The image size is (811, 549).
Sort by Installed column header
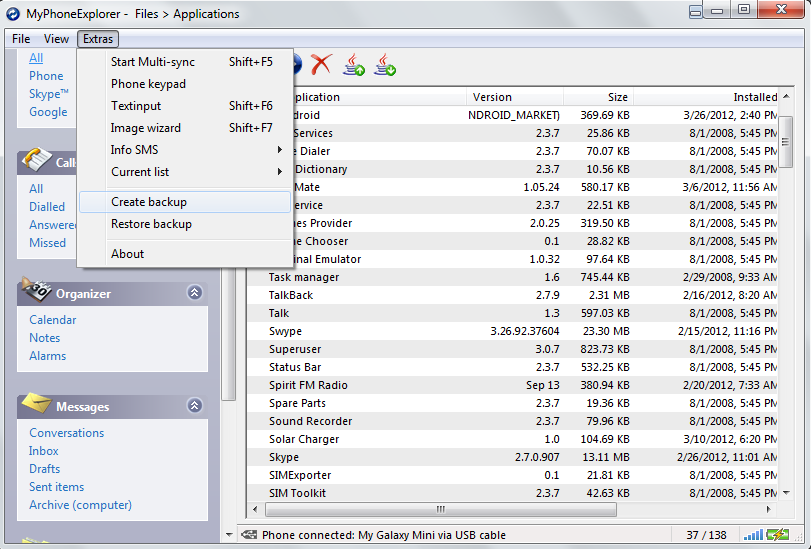pos(705,97)
